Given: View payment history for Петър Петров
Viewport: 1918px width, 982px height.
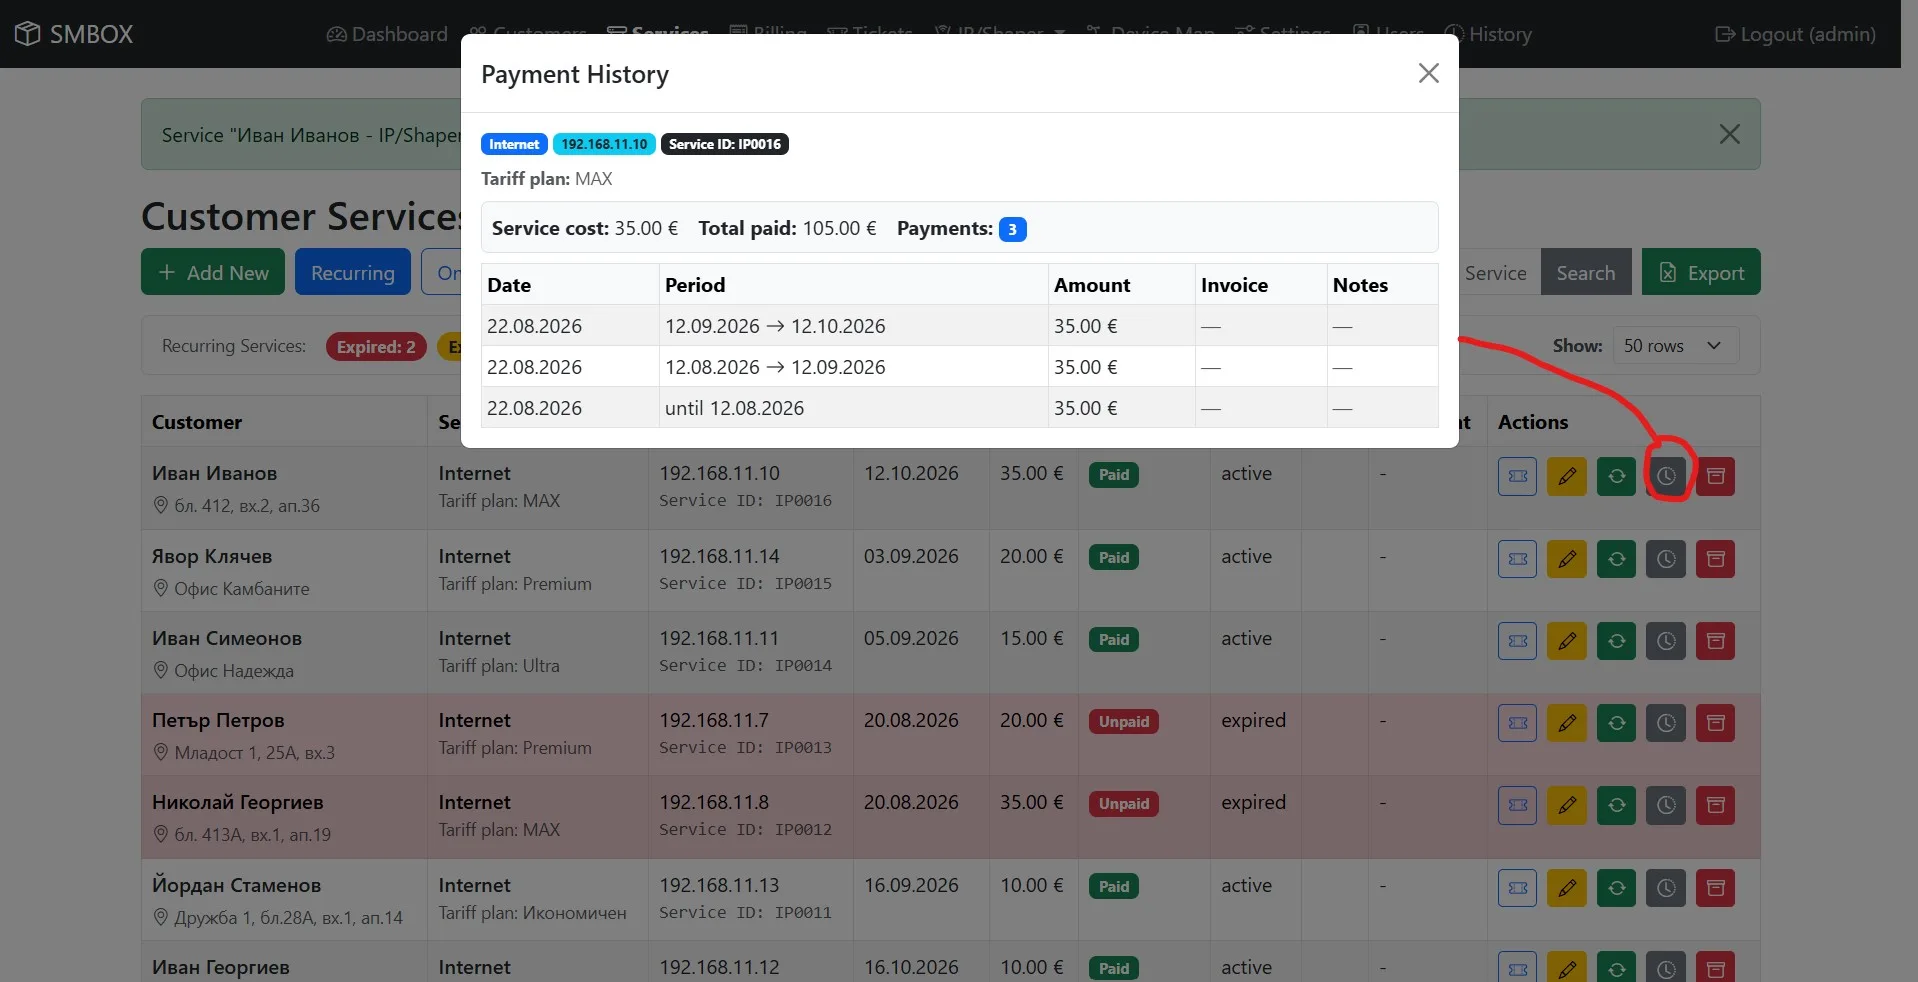Looking at the screenshot, I should (x=1666, y=723).
